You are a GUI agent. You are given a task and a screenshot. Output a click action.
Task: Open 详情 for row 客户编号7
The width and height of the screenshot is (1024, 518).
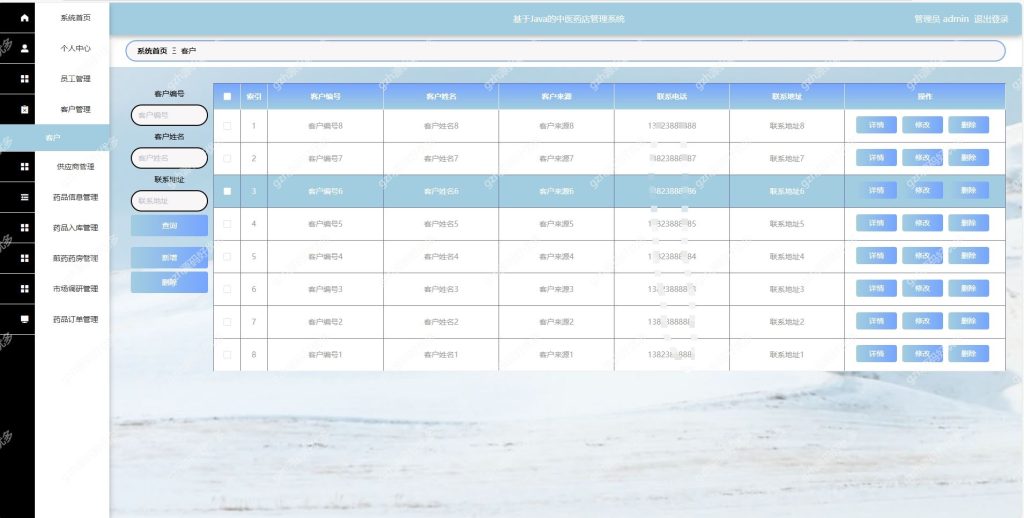[876, 157]
